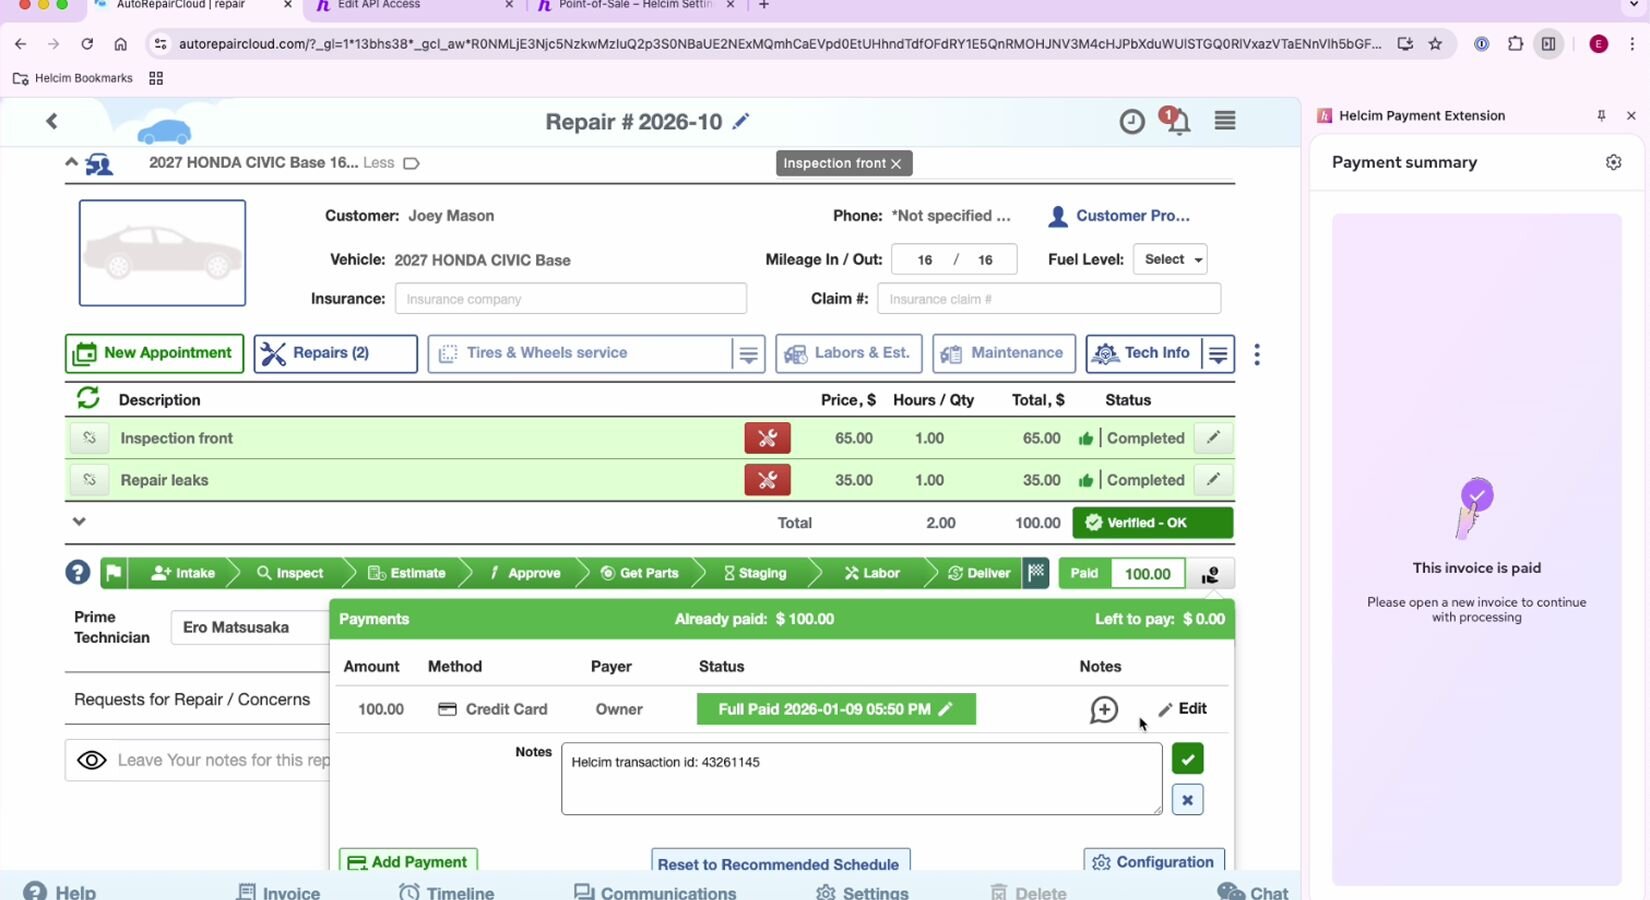Screen dimensions: 1650x900
Task: Collapse the vehicle header chevron
Action: 71,162
